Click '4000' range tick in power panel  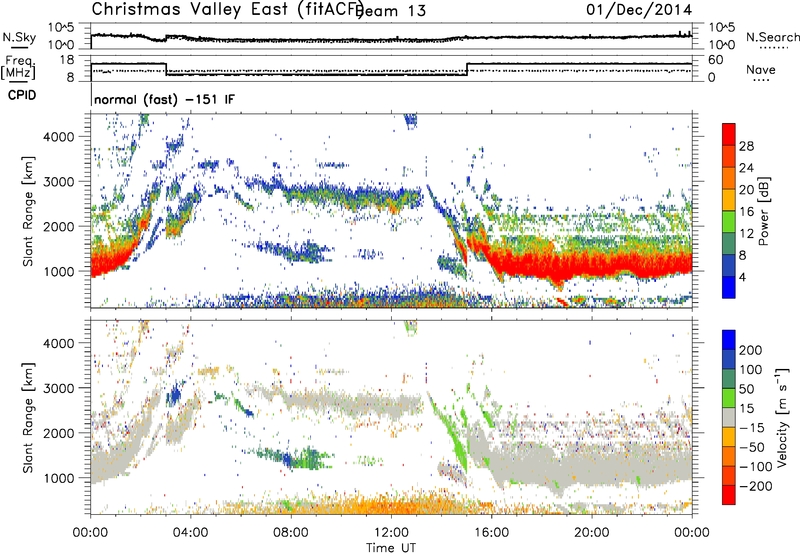point(59,137)
